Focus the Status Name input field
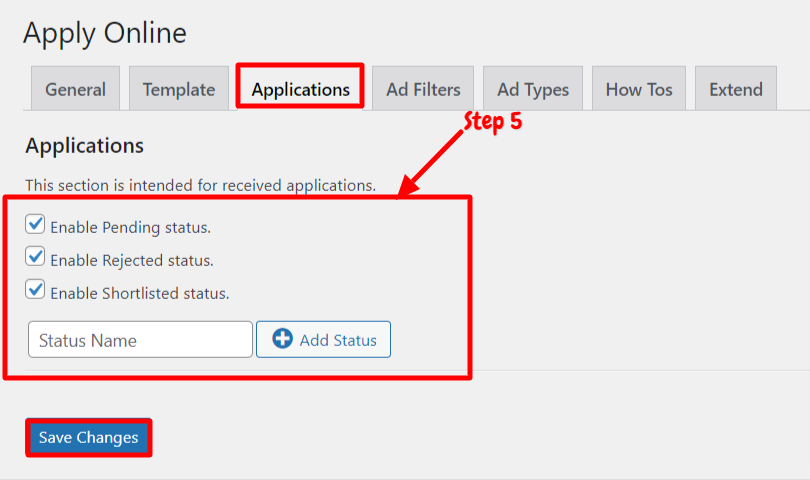The height and width of the screenshot is (480, 810). 141,339
